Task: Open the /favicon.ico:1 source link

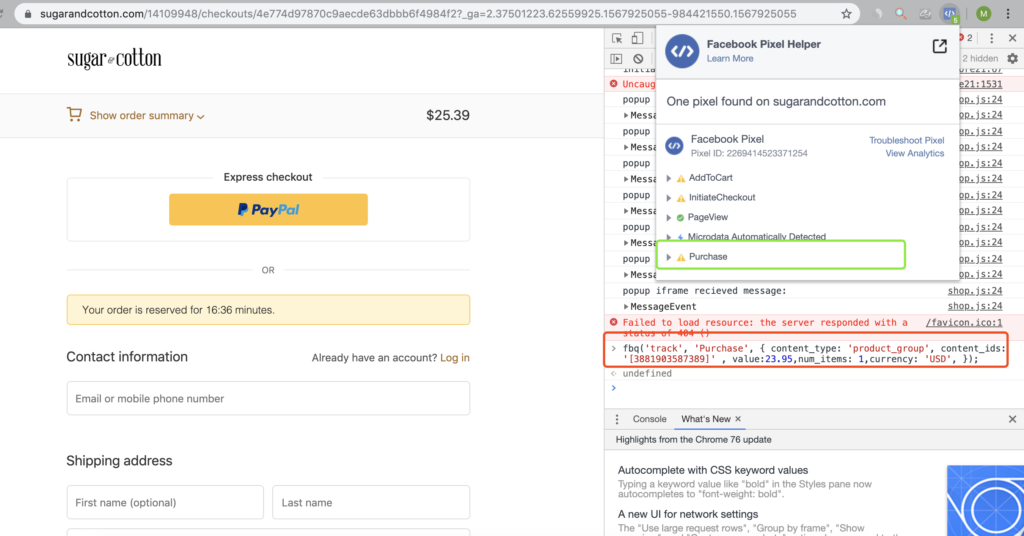Action: [963, 323]
